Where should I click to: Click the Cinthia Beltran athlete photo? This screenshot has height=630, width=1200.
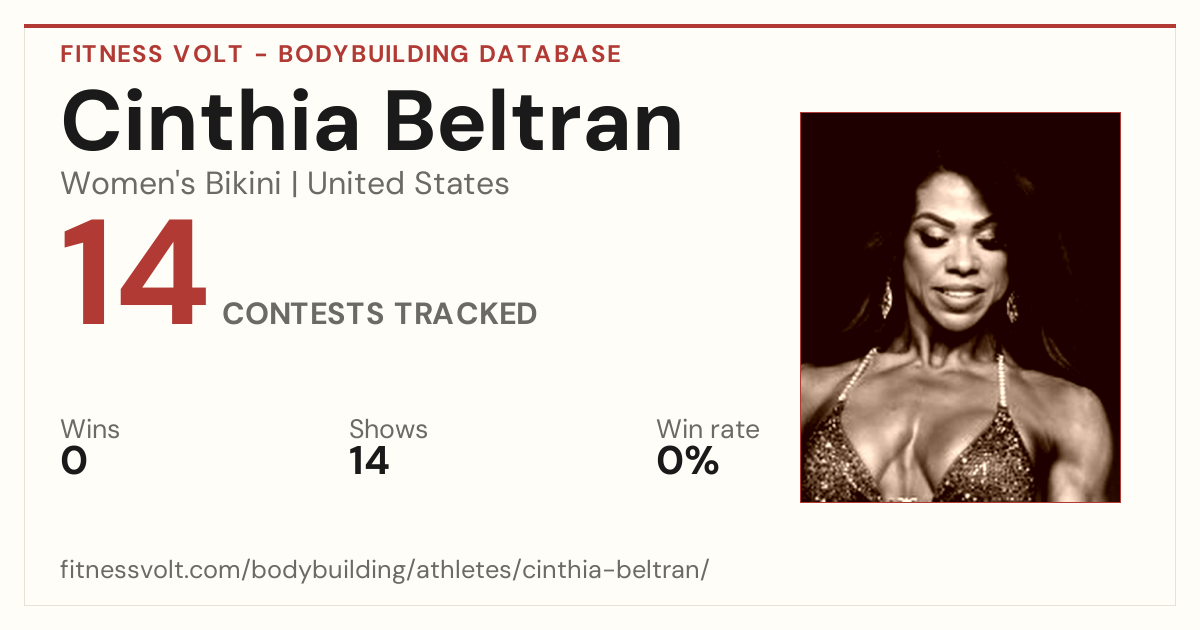tap(960, 307)
